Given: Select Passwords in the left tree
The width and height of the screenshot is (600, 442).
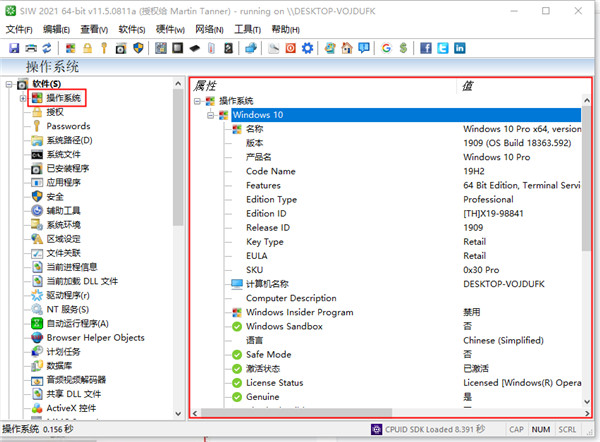Looking at the screenshot, I should point(68,126).
